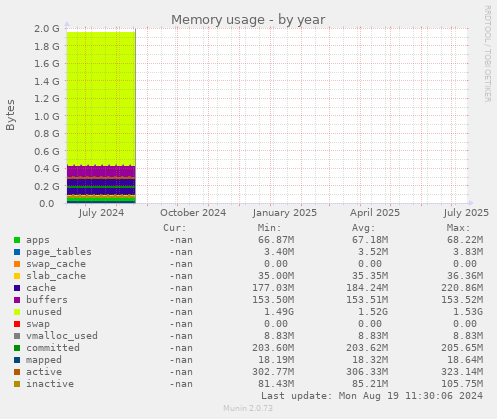Click the 'July 2025' x-axis label
The image size is (497, 419).
click(466, 213)
